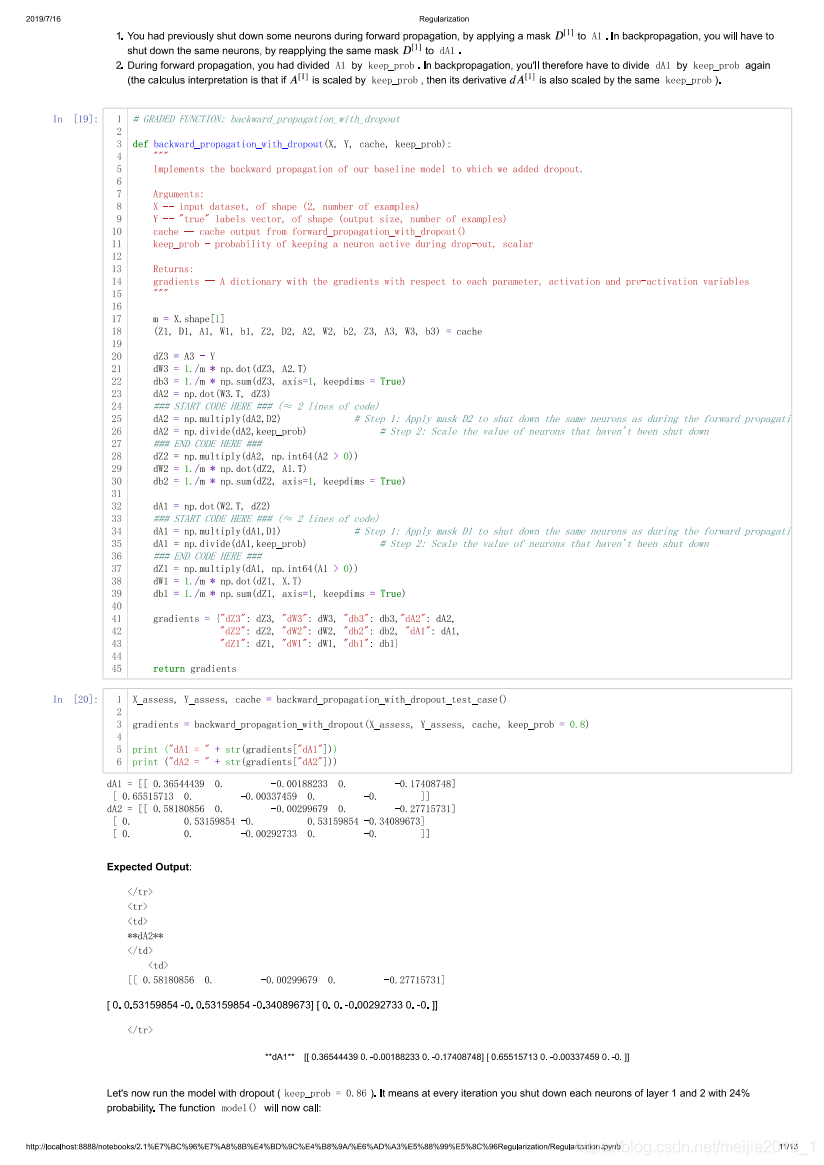Click the 'gradients = {"dZ3": dZ3' dictionary line
This screenshot has height=1165, width=824.
click(304, 619)
